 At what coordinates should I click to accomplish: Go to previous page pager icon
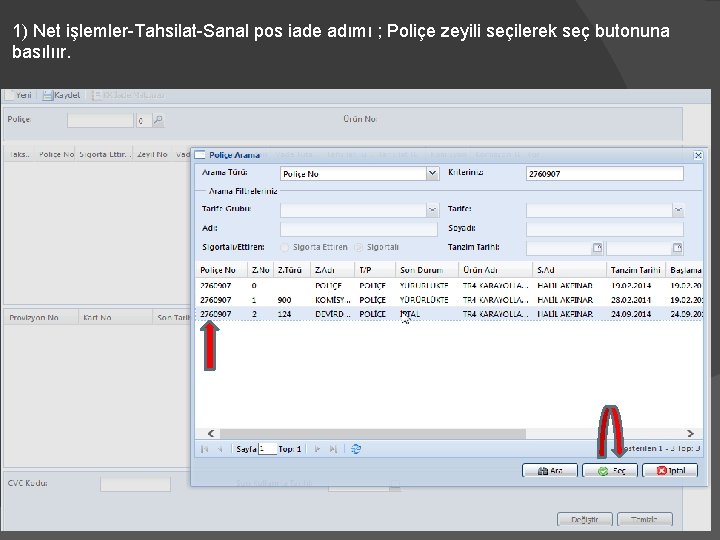221,449
